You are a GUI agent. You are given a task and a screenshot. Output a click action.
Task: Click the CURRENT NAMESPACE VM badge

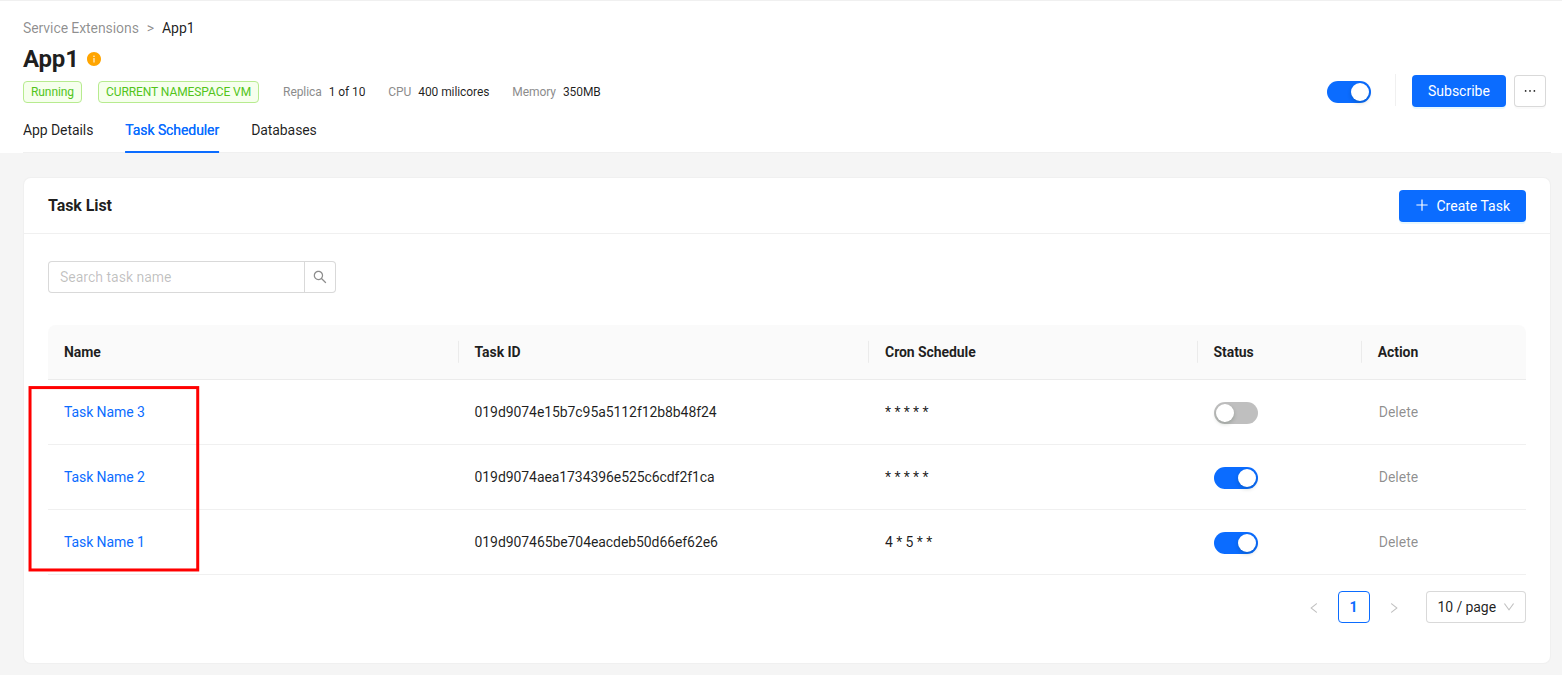(178, 92)
